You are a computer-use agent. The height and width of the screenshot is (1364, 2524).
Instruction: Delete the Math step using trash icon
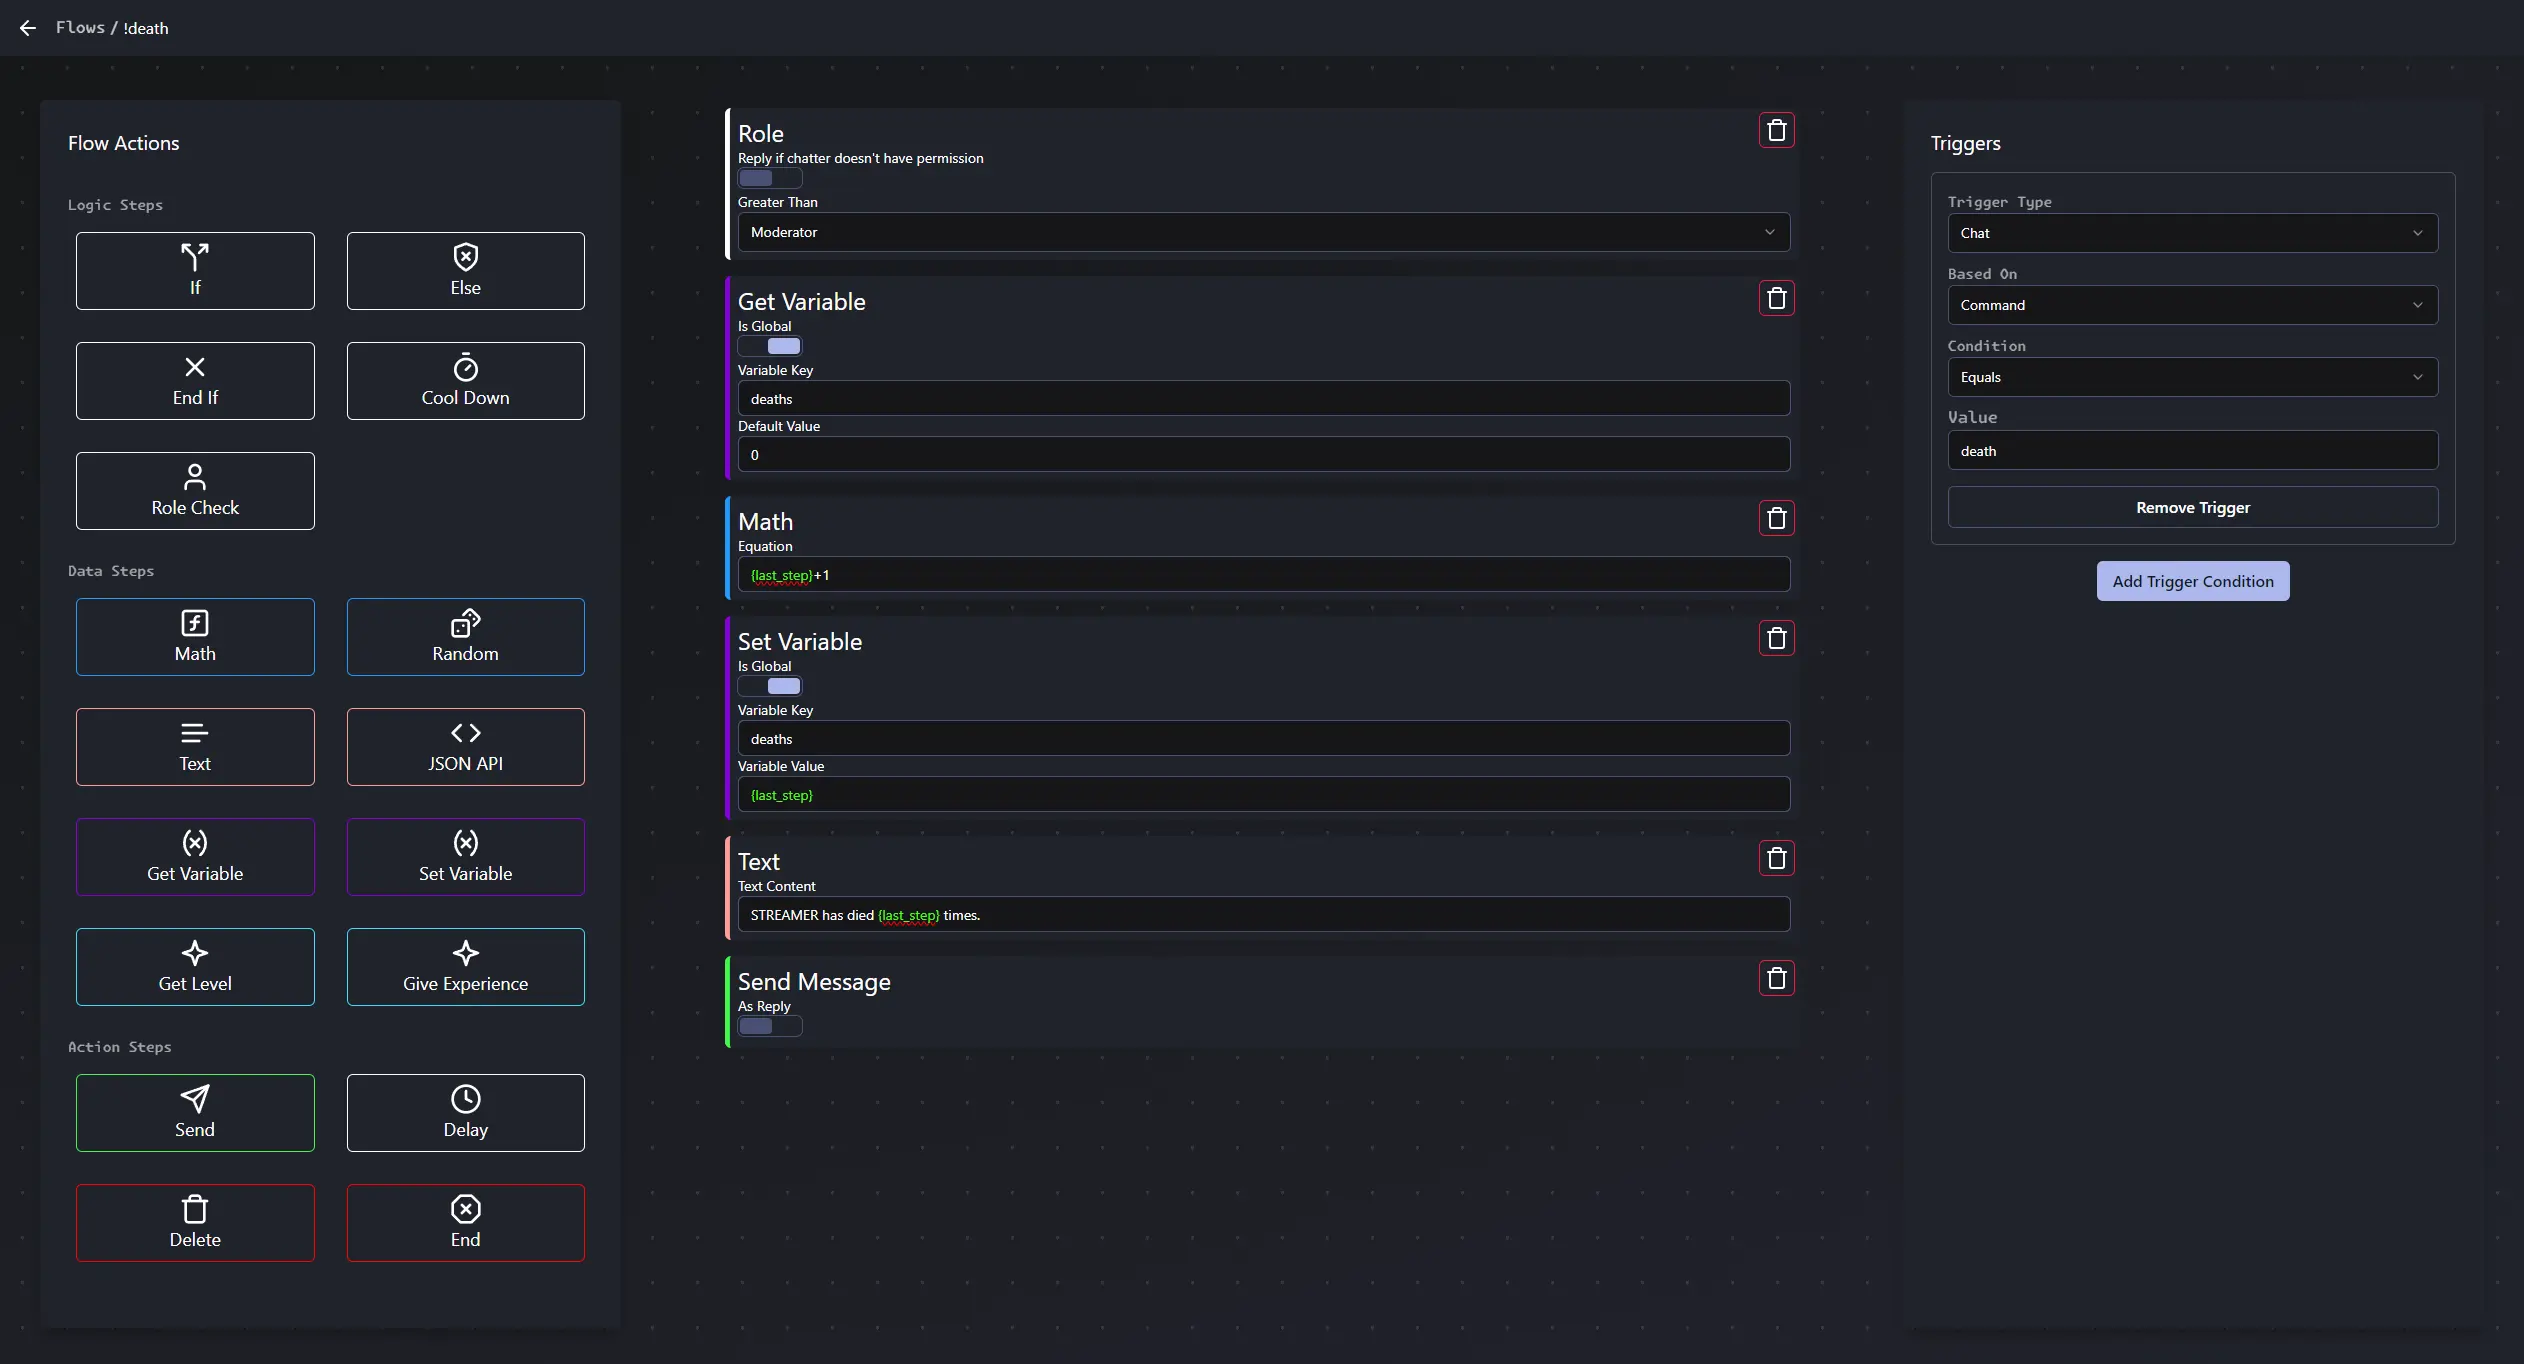pyautogui.click(x=1775, y=519)
